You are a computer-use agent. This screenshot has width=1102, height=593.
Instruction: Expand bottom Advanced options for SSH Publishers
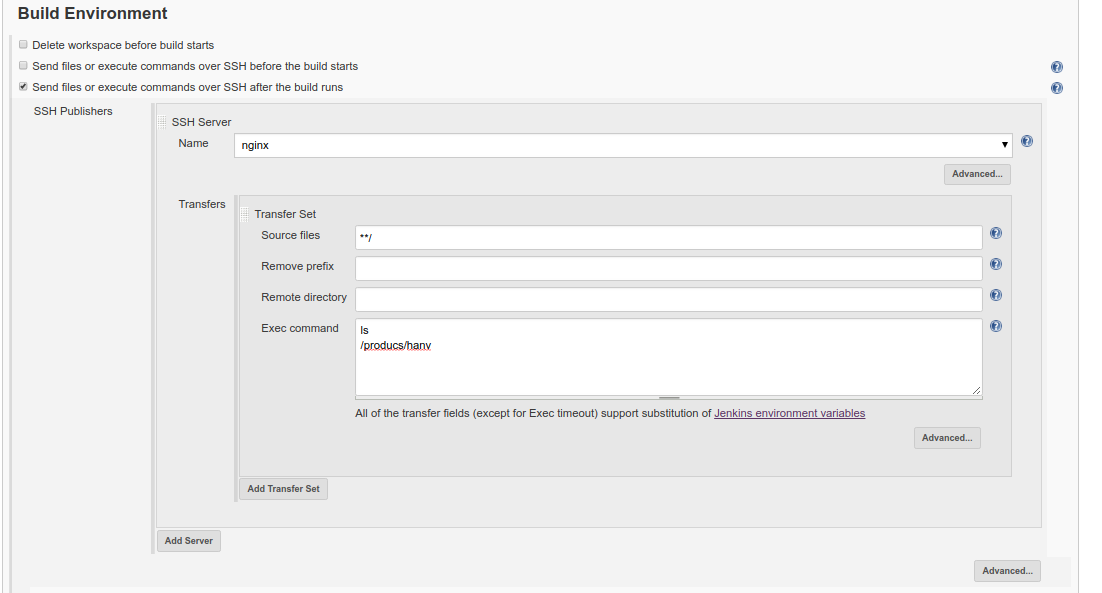click(1007, 571)
